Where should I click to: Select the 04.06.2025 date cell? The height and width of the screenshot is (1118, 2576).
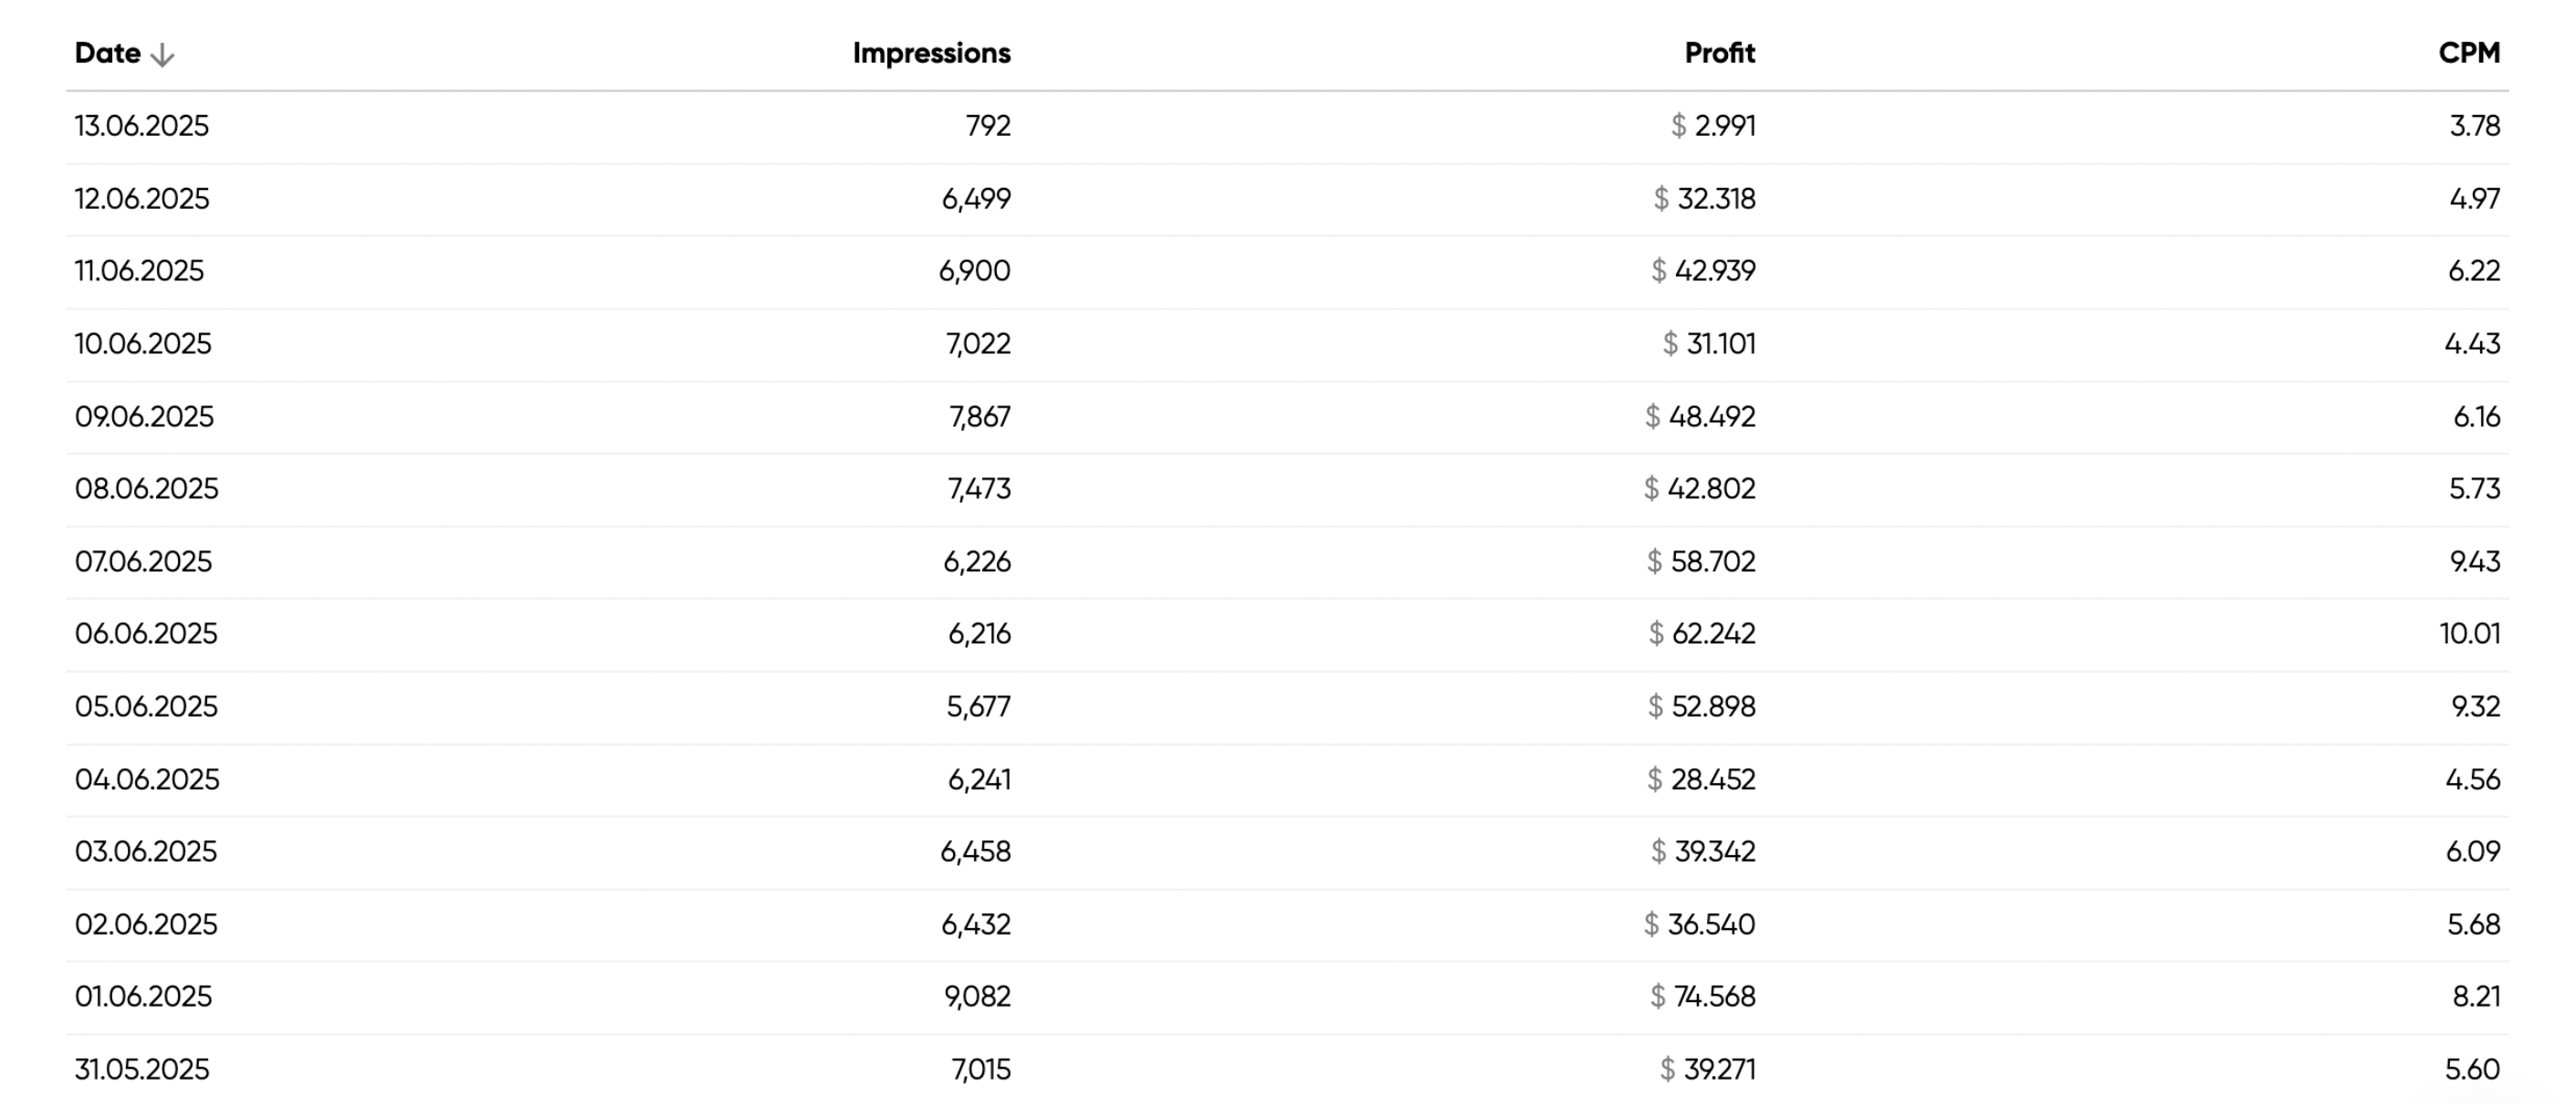coord(147,780)
